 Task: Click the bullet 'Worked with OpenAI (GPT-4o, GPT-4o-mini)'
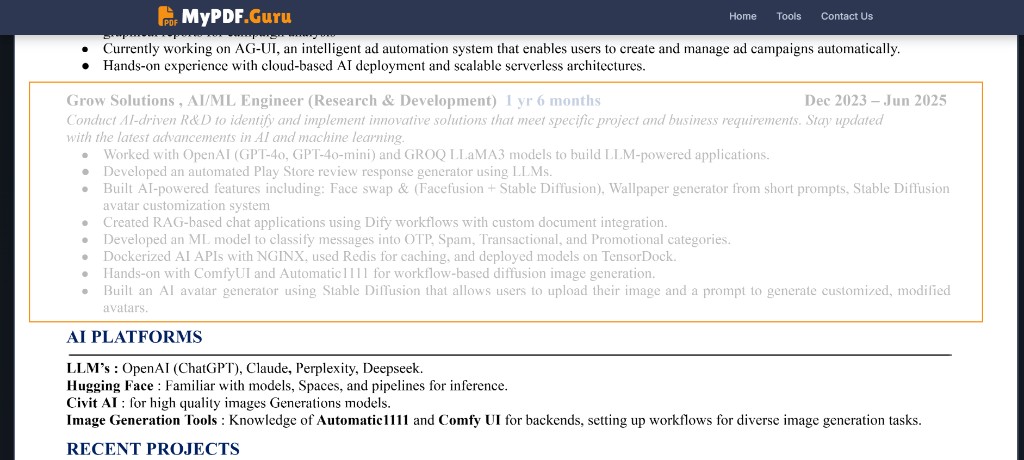click(436, 155)
